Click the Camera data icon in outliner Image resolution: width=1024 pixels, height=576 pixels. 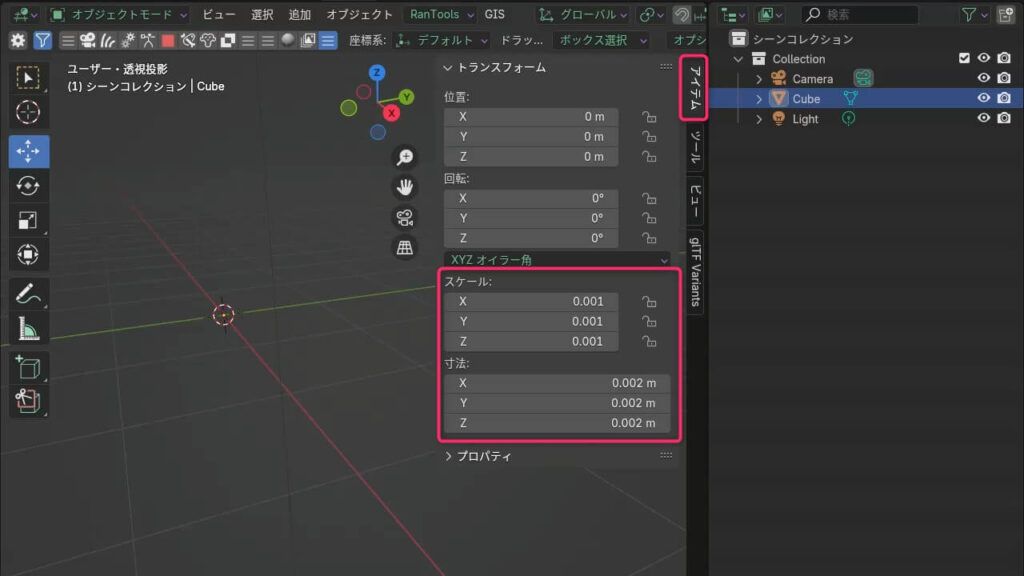click(863, 78)
